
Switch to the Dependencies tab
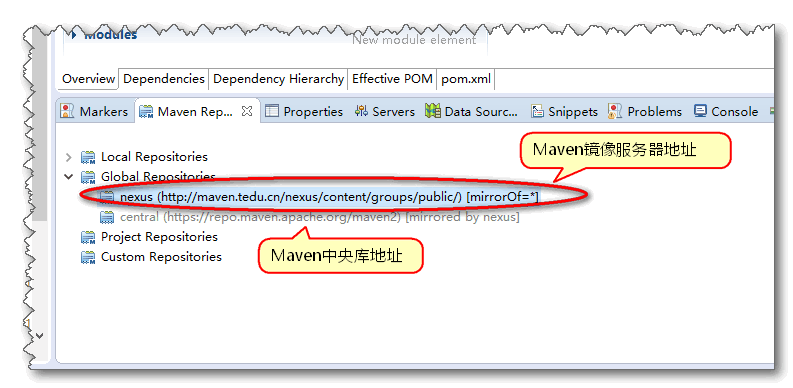164,79
